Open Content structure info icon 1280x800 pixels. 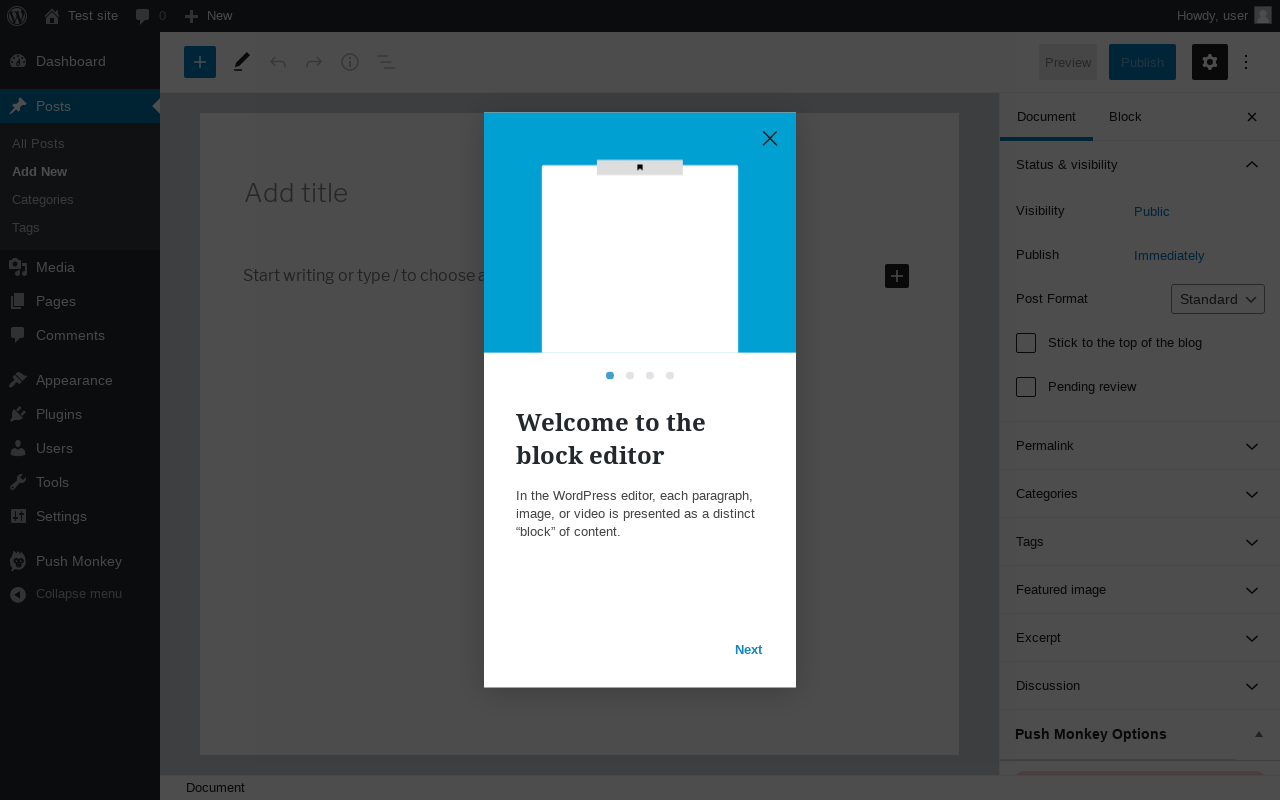[x=350, y=62]
